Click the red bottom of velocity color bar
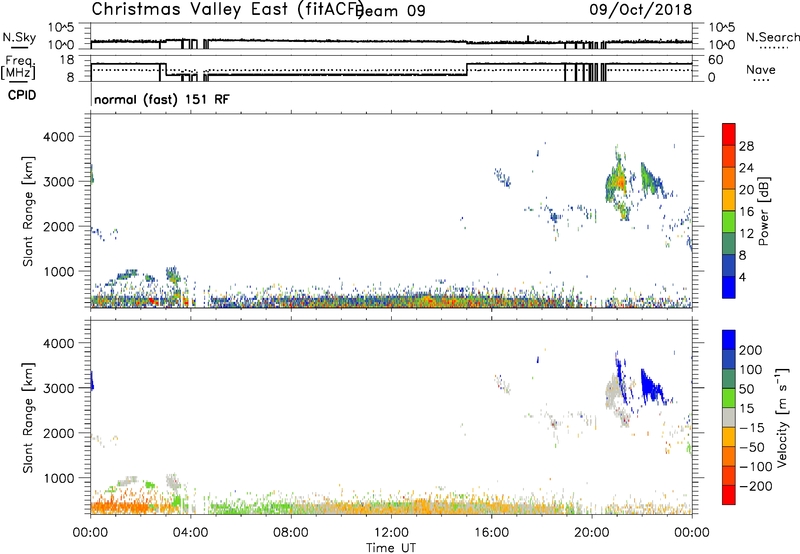 [x=729, y=495]
